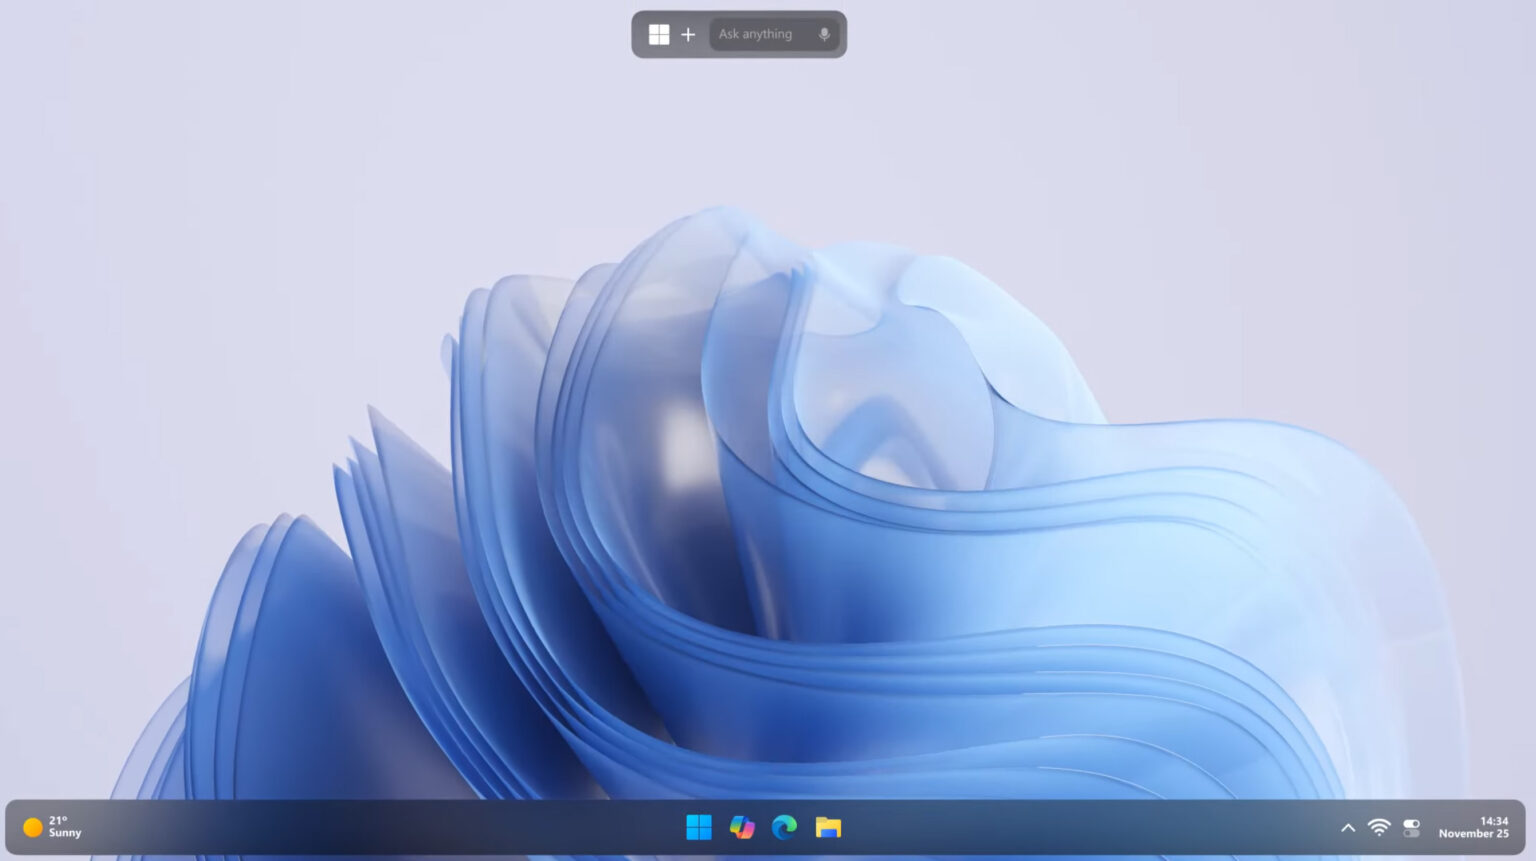This screenshot has width=1536, height=861.
Task: Click the Bloom desktop wallpaper
Action: (x=760, y=450)
